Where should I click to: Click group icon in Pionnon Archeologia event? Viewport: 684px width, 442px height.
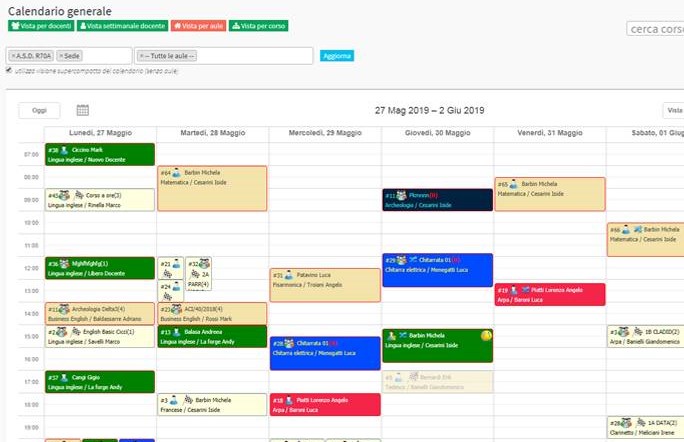tap(402, 195)
